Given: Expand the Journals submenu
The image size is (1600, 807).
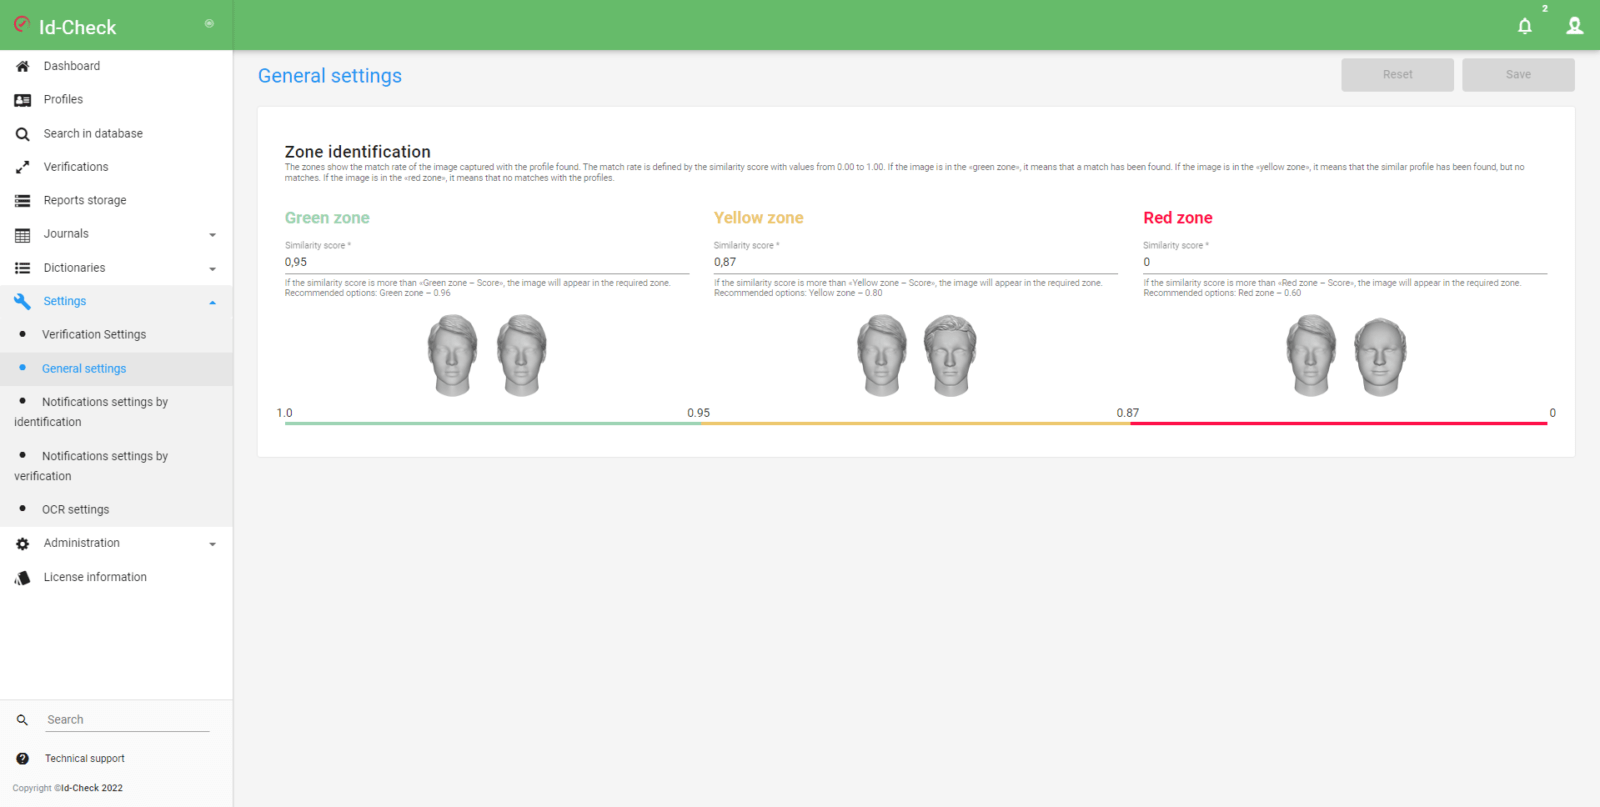Looking at the screenshot, I should click(x=212, y=235).
